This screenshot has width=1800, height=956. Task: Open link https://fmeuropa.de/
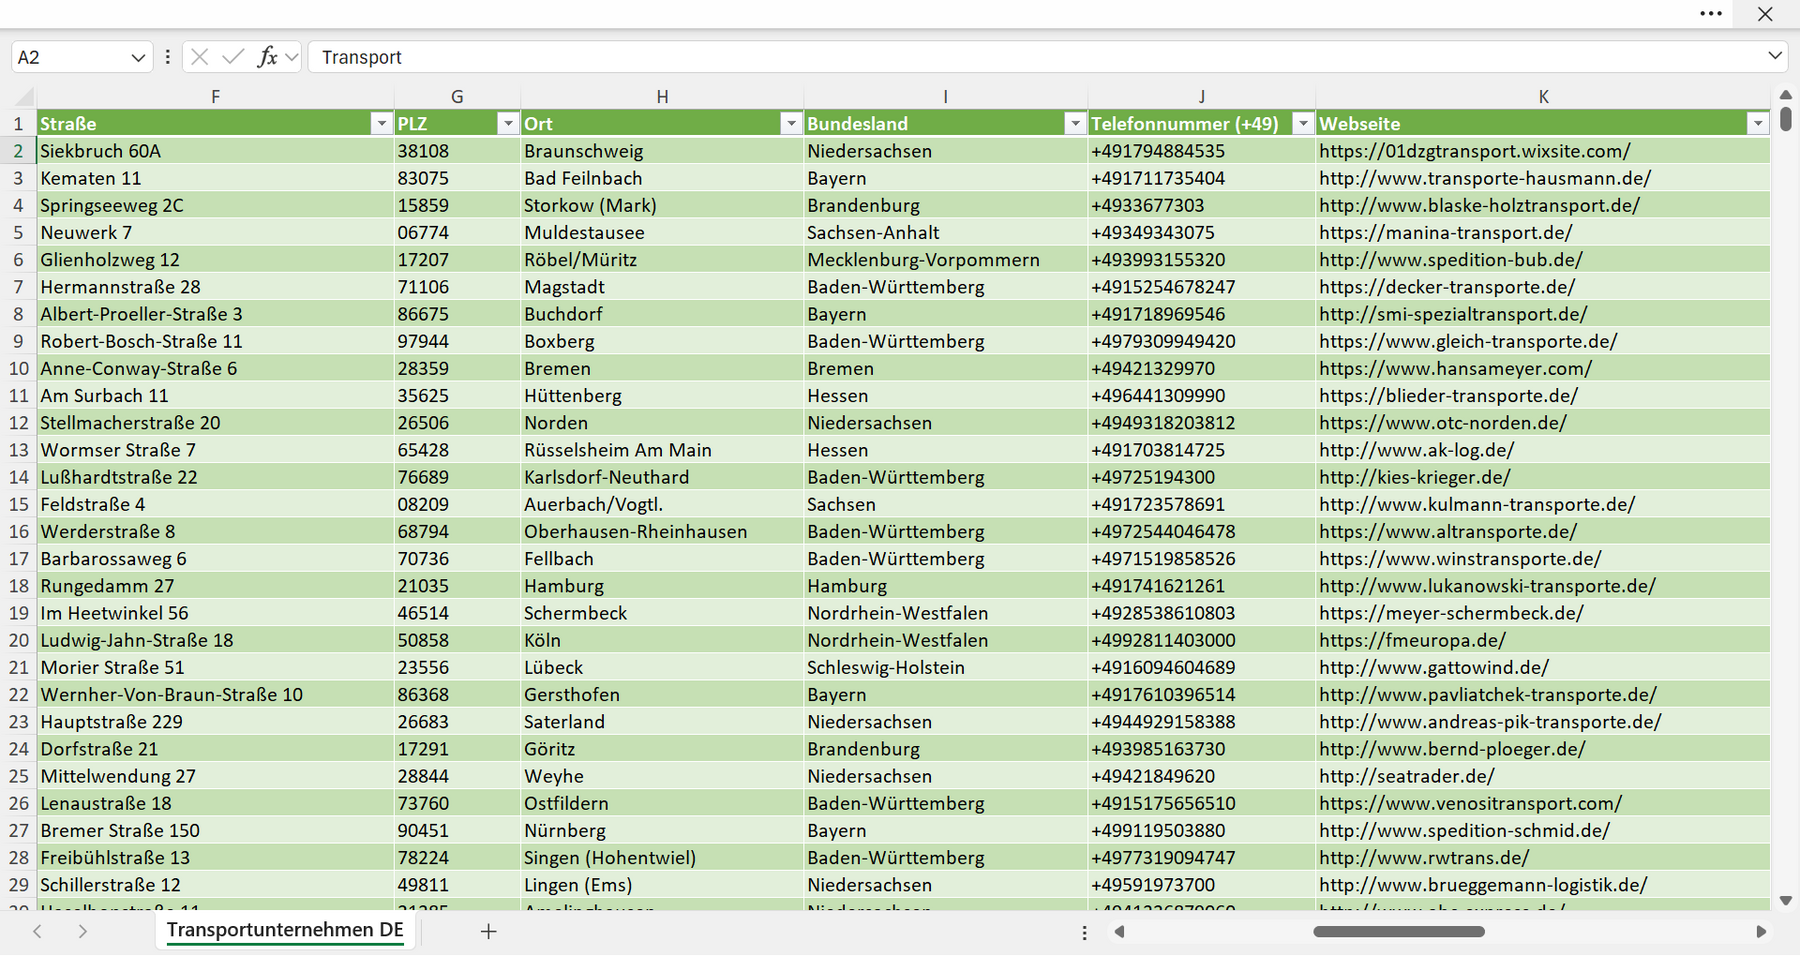[1412, 640]
